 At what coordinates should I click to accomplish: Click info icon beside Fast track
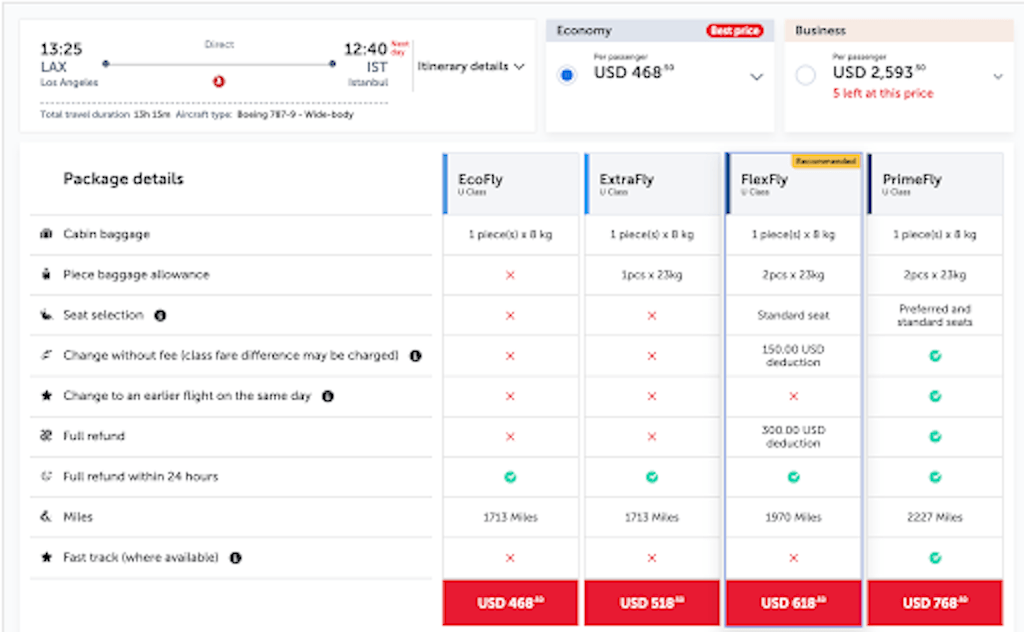point(235,558)
